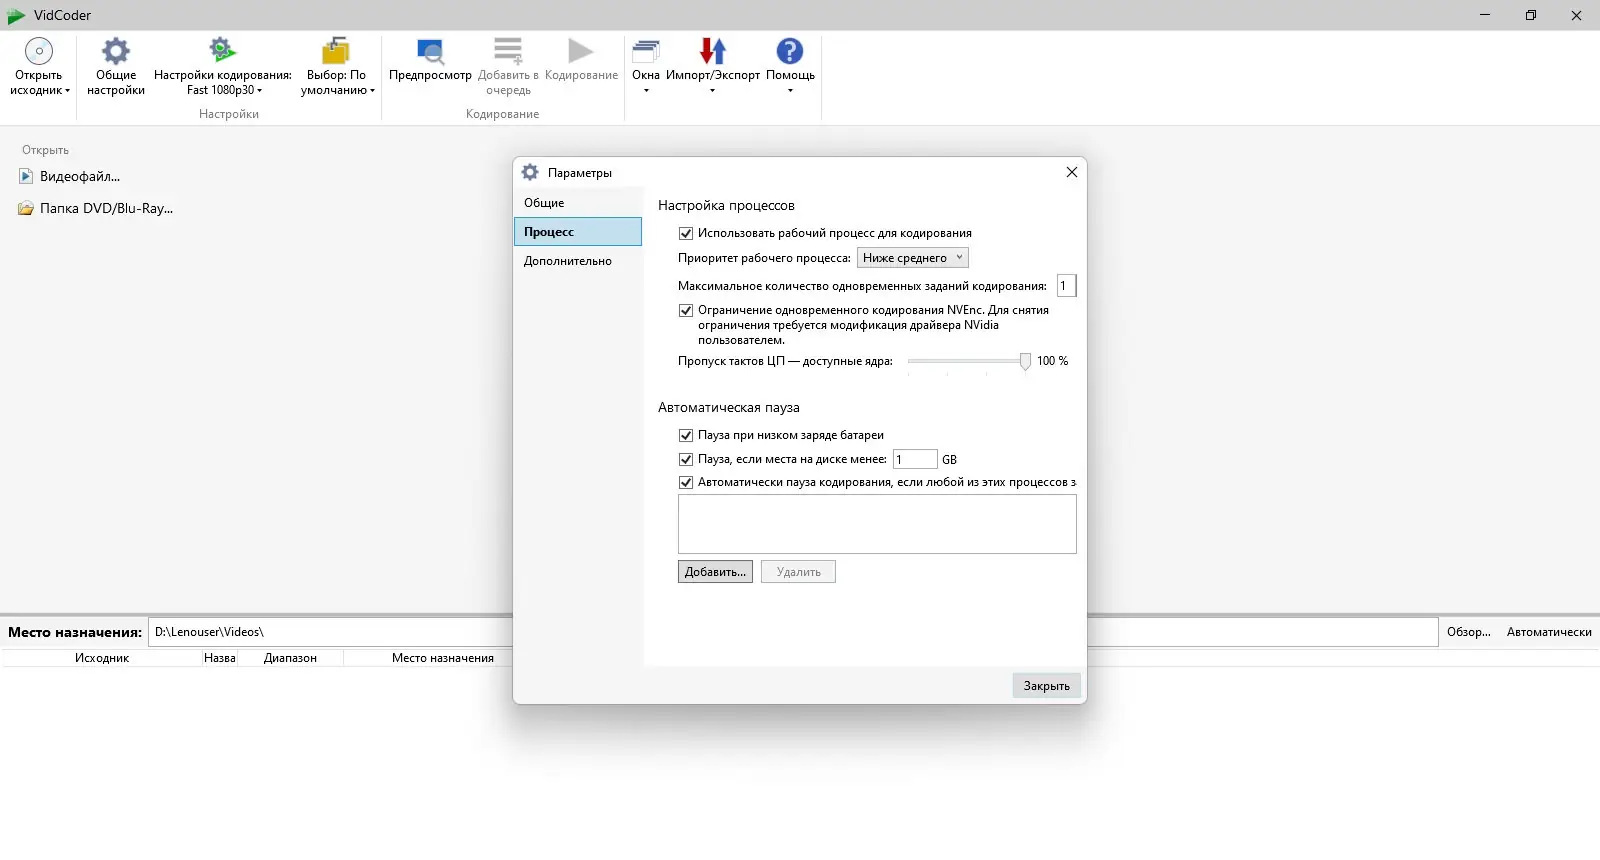
Task: Click the Open source disc icon
Action: point(39,51)
